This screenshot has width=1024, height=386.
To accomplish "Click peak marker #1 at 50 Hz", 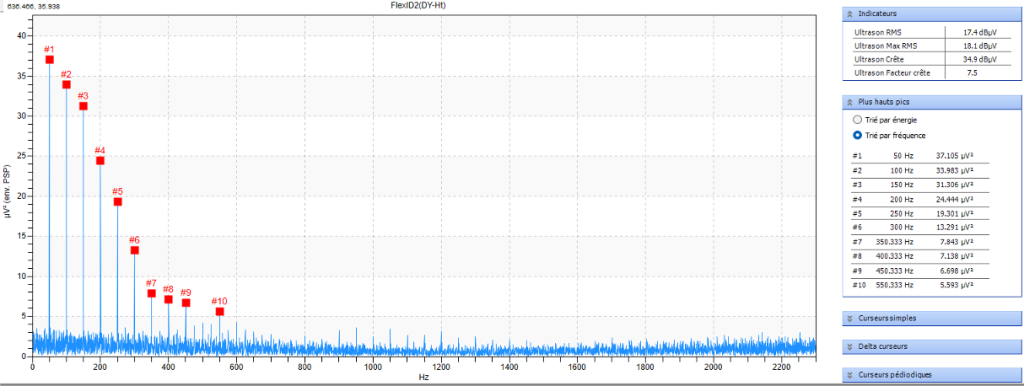I will tap(50, 59).
